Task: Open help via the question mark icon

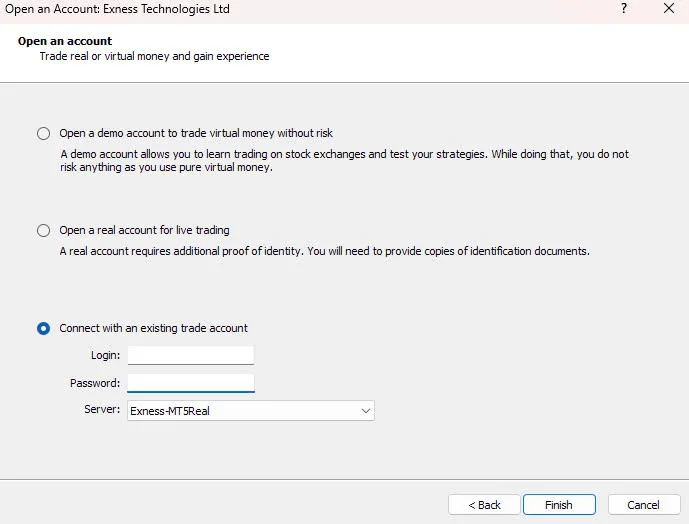Action: (x=624, y=8)
